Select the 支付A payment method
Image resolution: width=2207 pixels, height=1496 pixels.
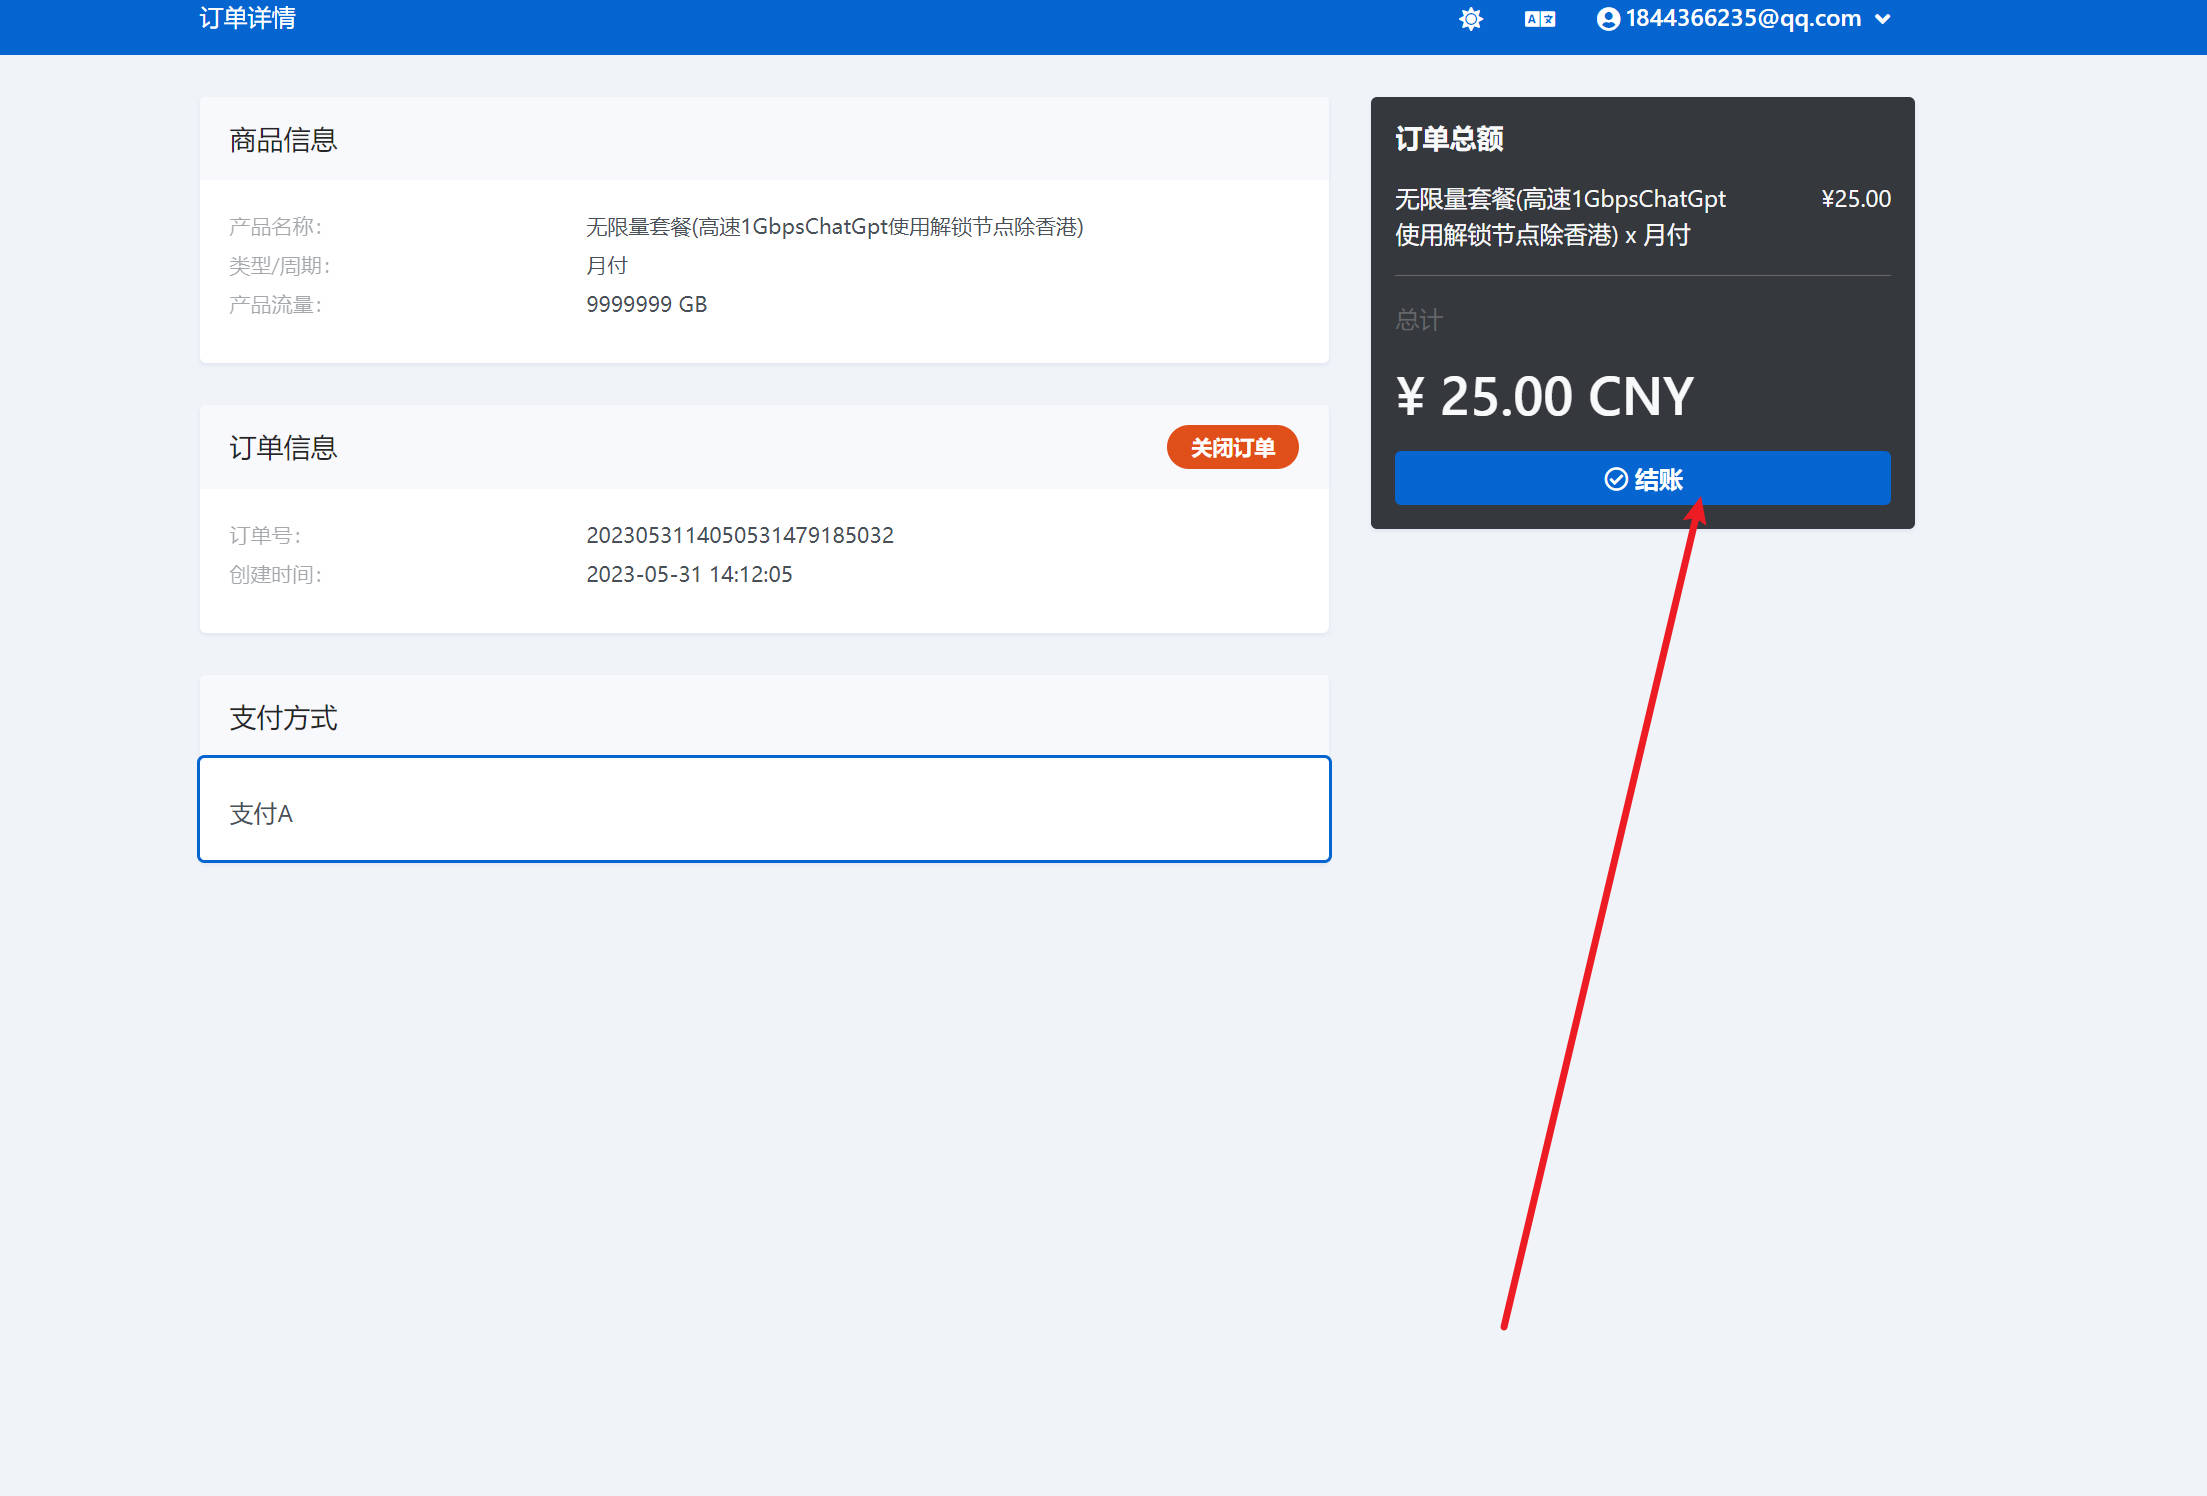[x=764, y=809]
